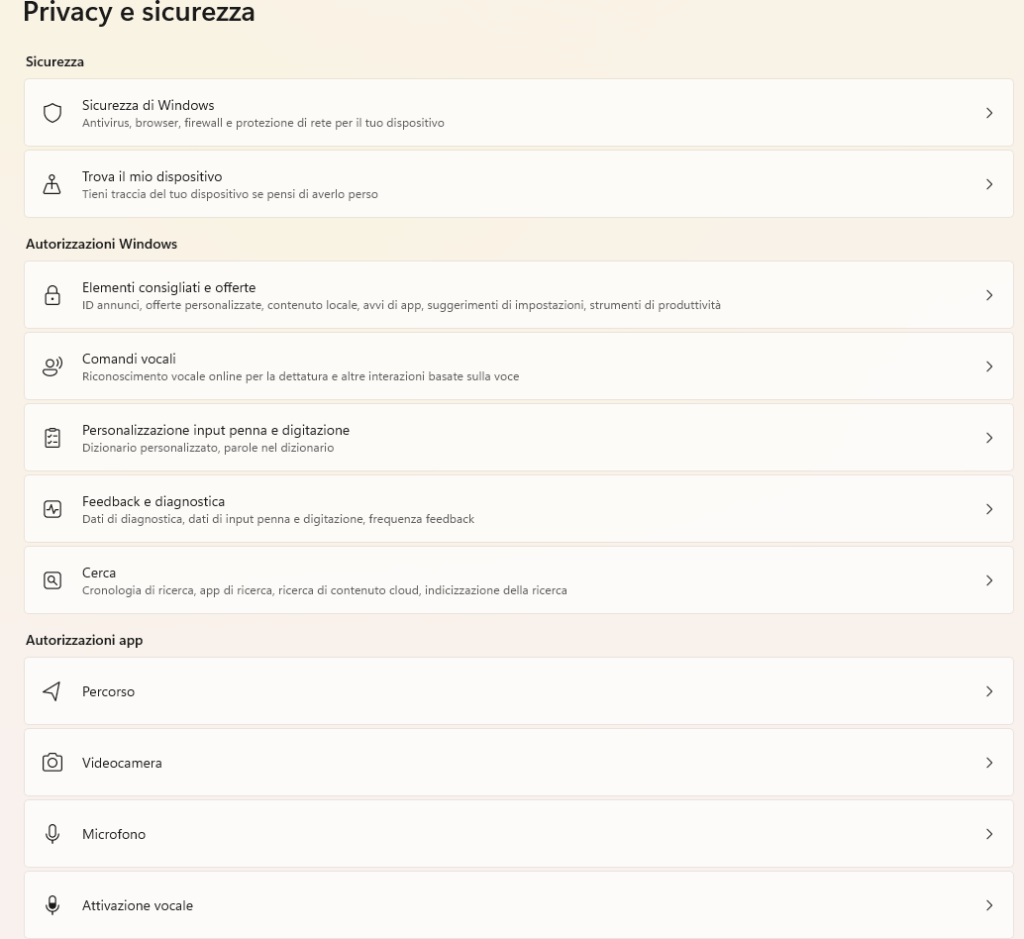Click the padlock icon beside Elementi consigliati
The width and height of the screenshot is (1024, 939).
[53, 295]
